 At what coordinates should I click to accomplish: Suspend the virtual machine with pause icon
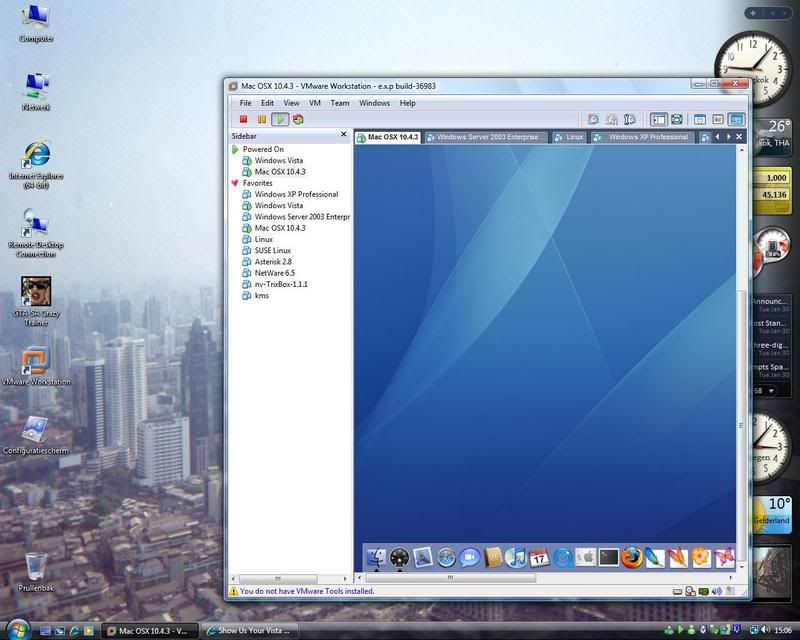(262, 119)
